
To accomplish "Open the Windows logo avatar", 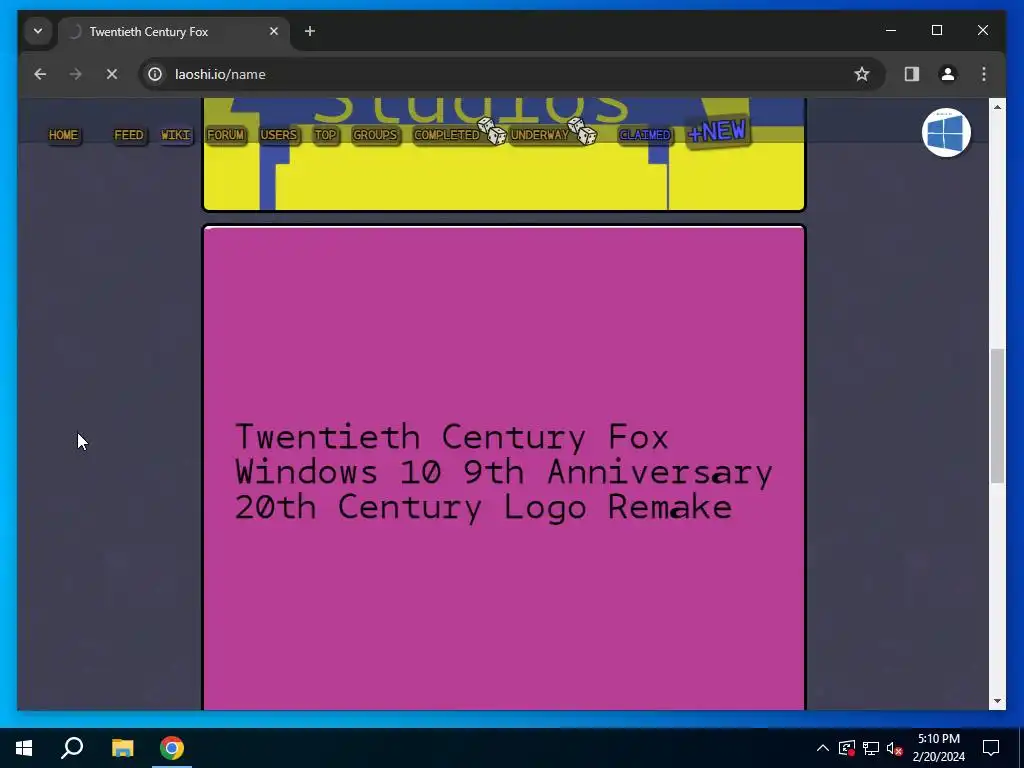I will click(946, 133).
